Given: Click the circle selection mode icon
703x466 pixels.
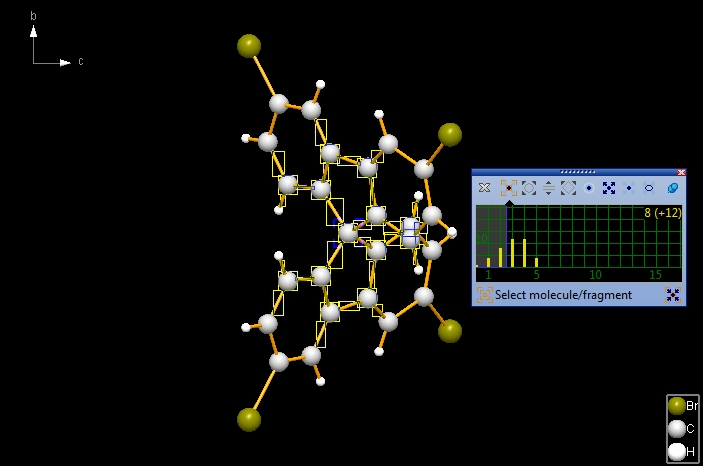Looking at the screenshot, I should (529, 188).
